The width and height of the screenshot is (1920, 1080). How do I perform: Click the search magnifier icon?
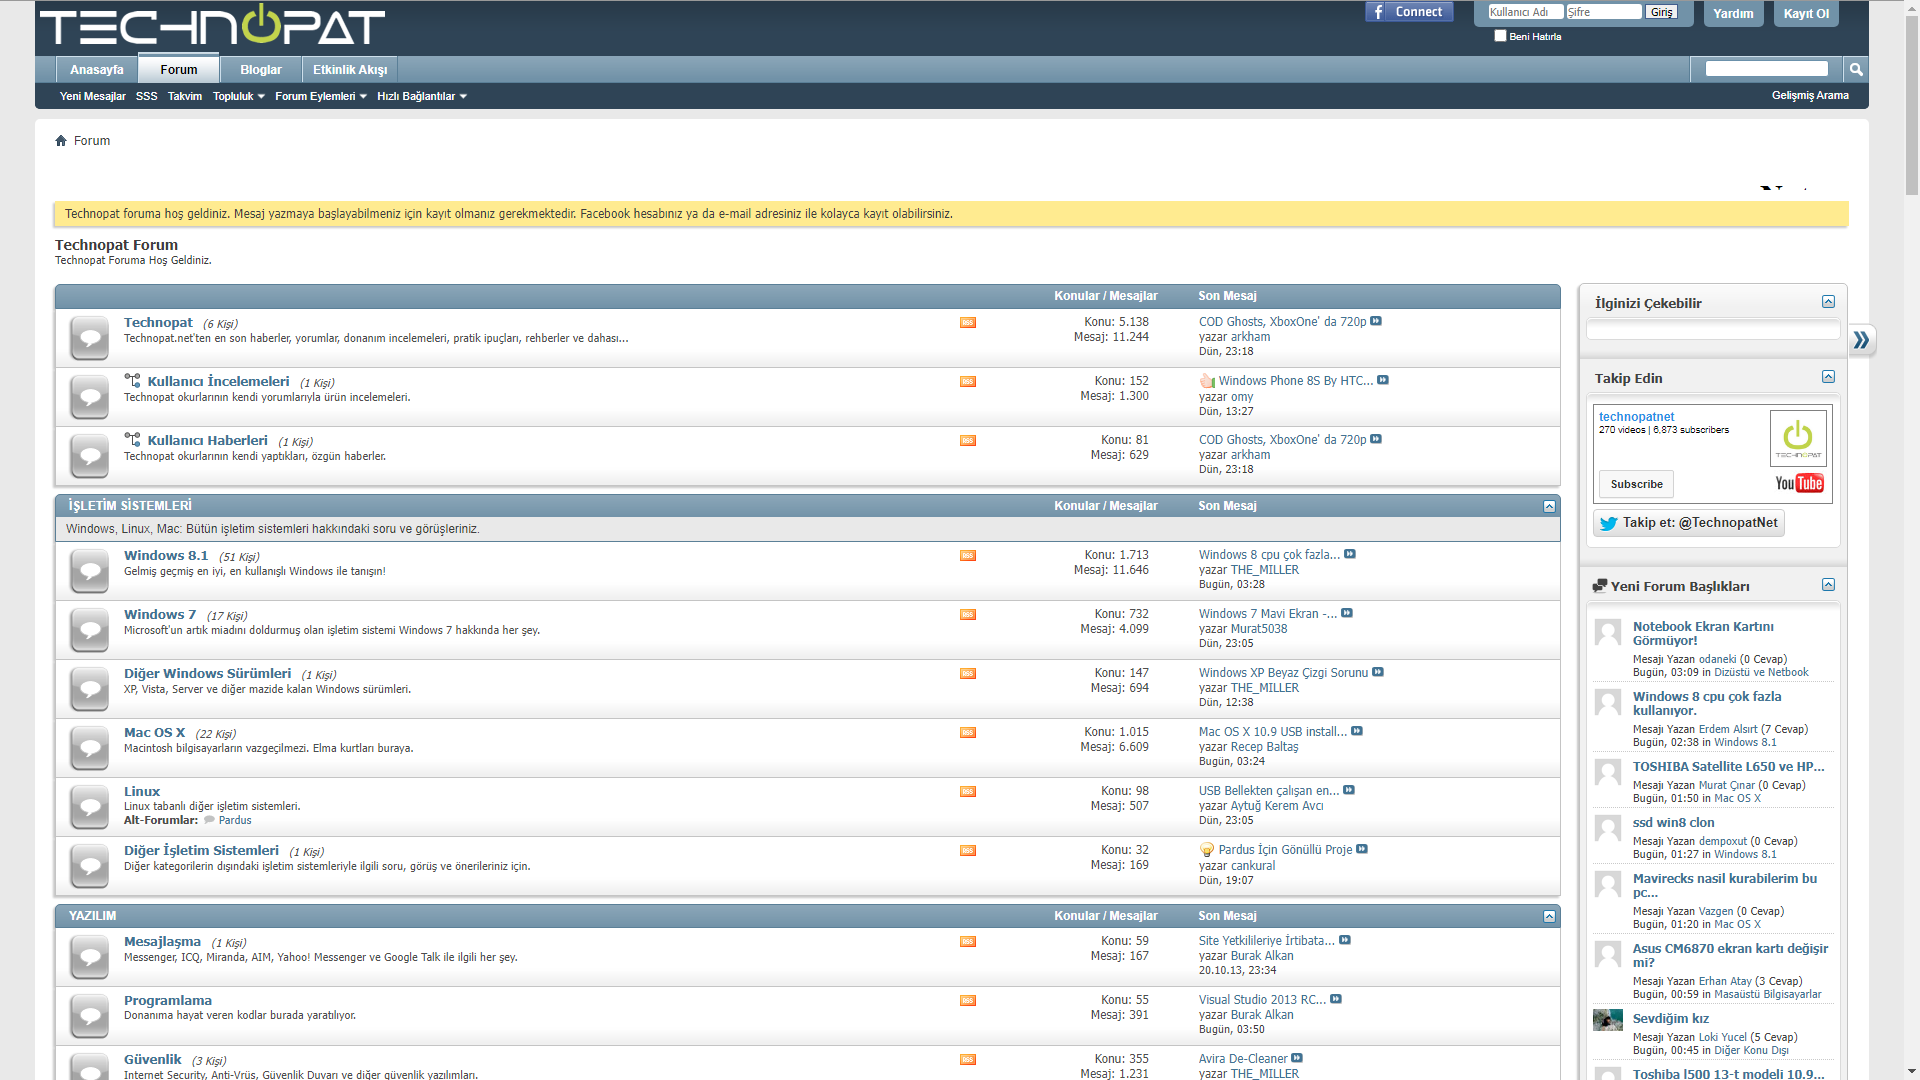click(1856, 69)
